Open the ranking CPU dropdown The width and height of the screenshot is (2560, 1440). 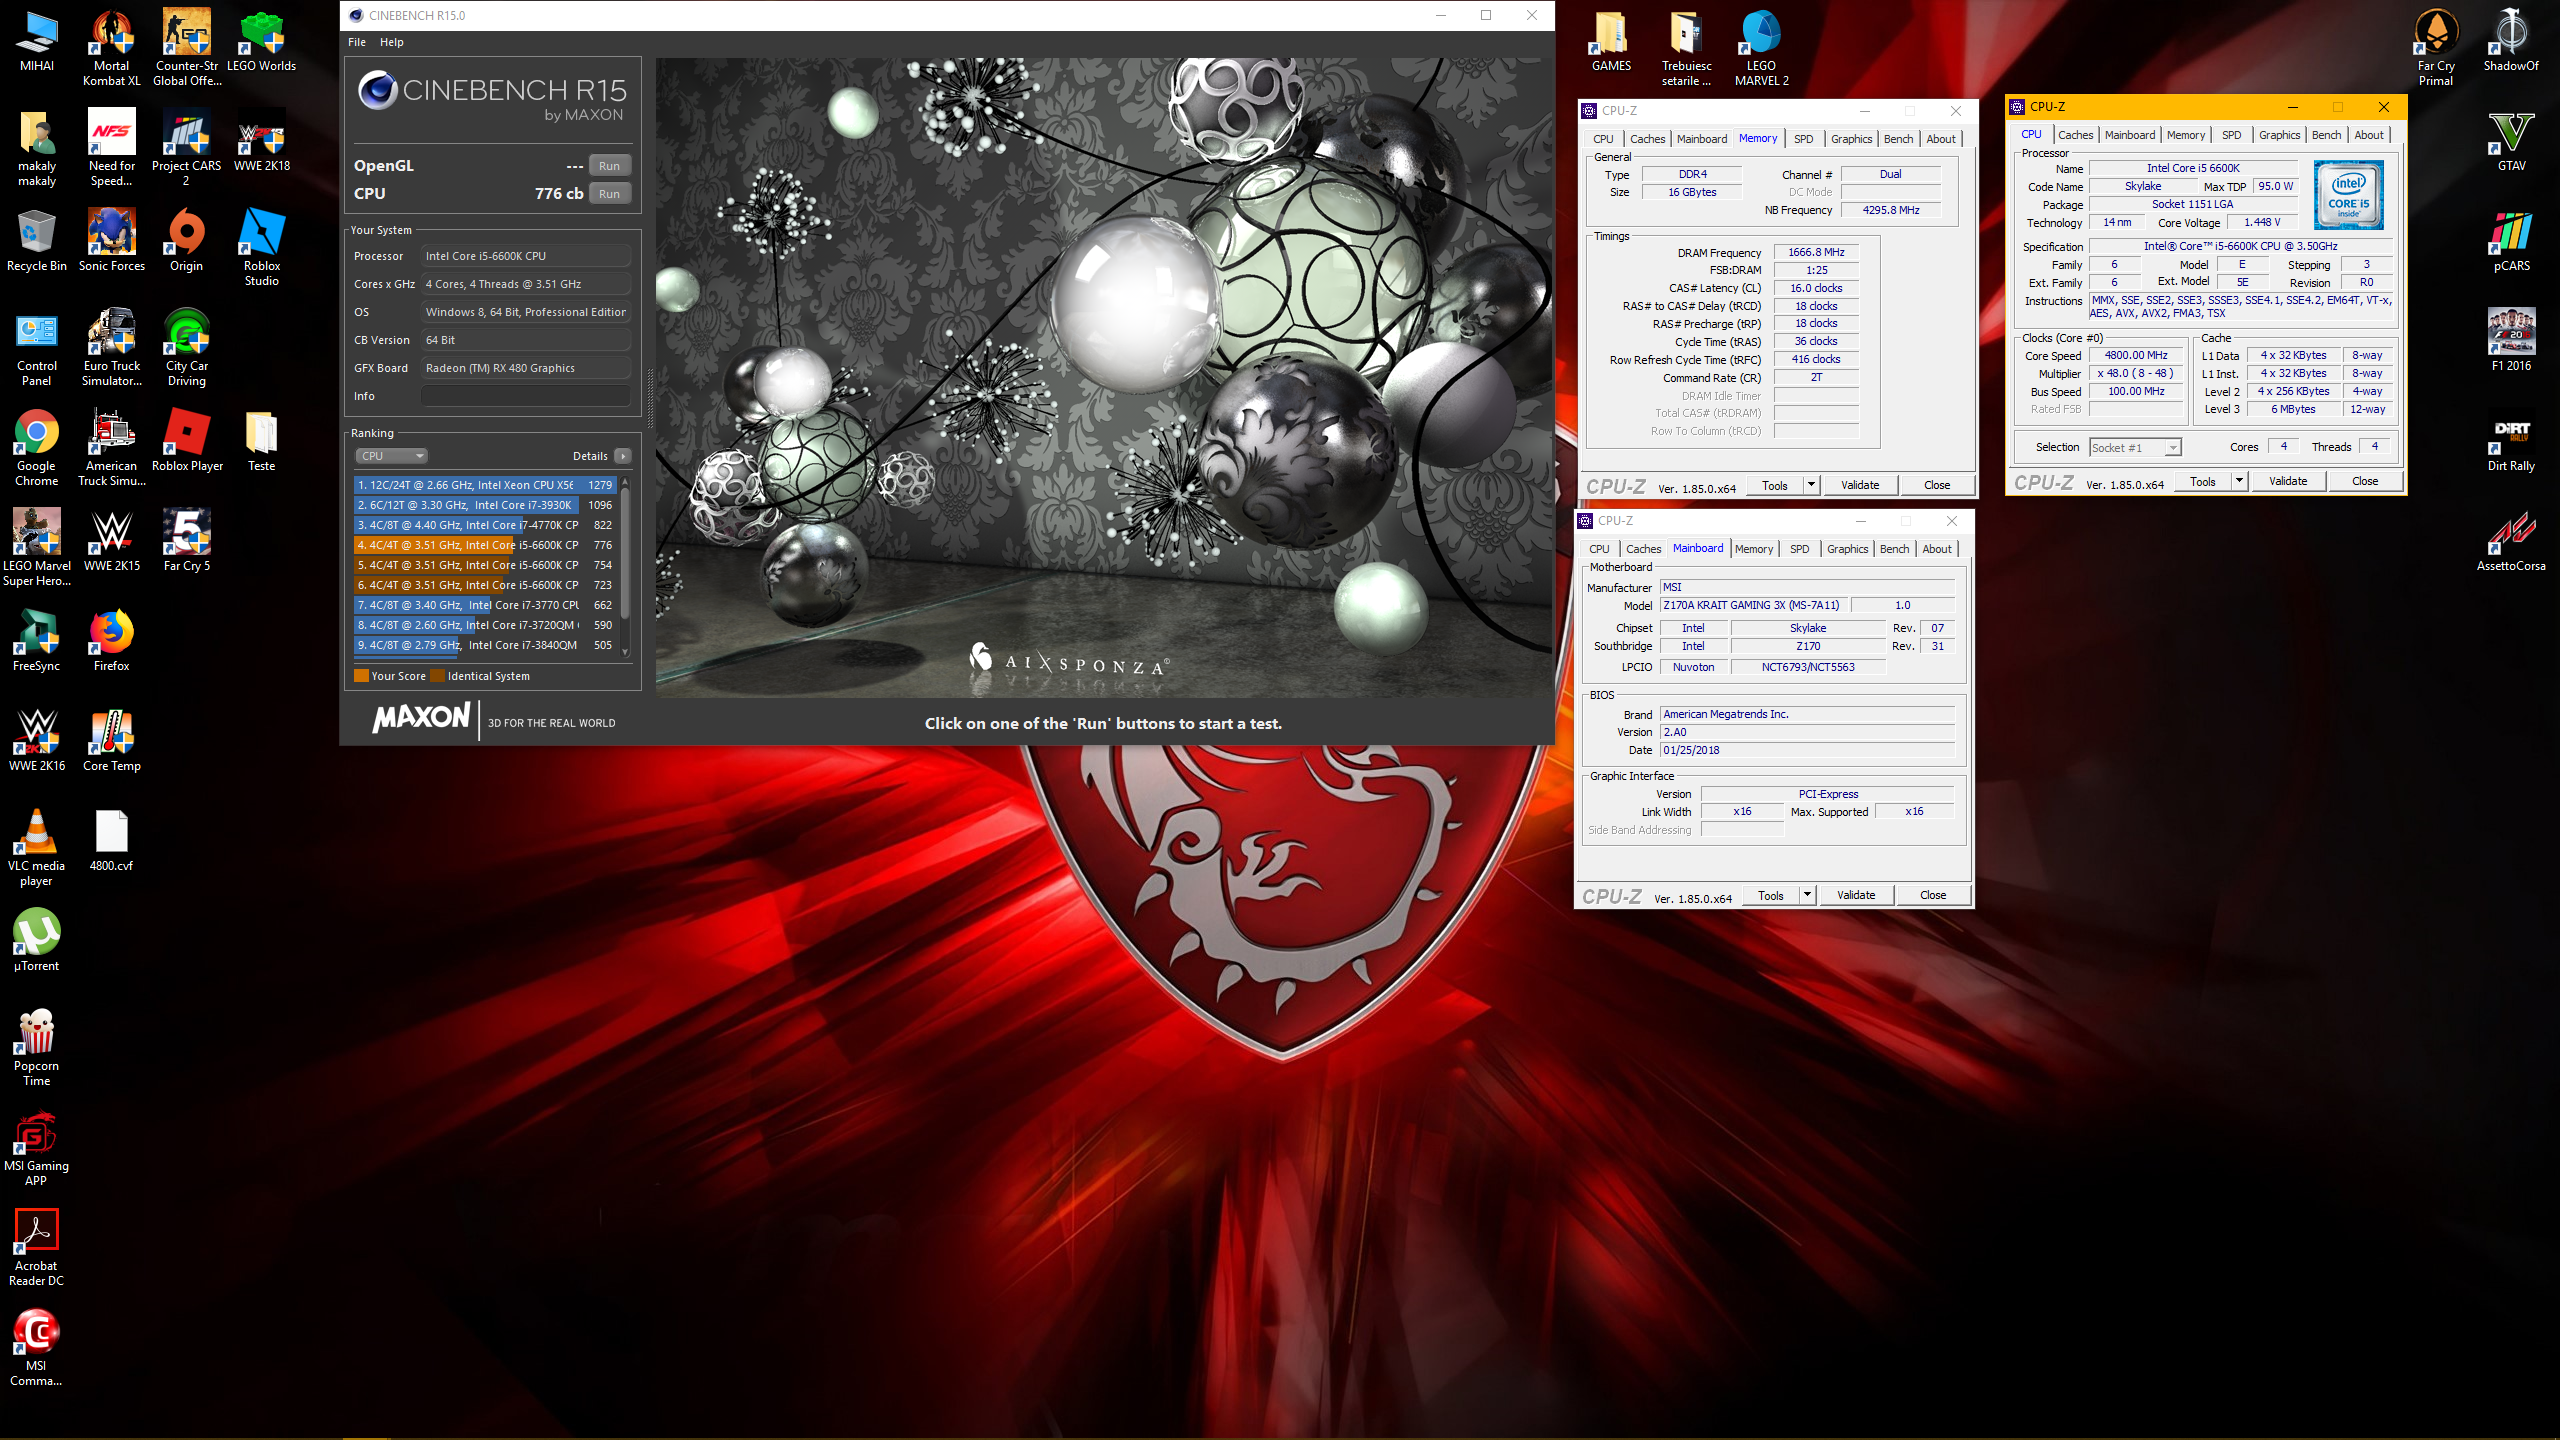point(391,456)
